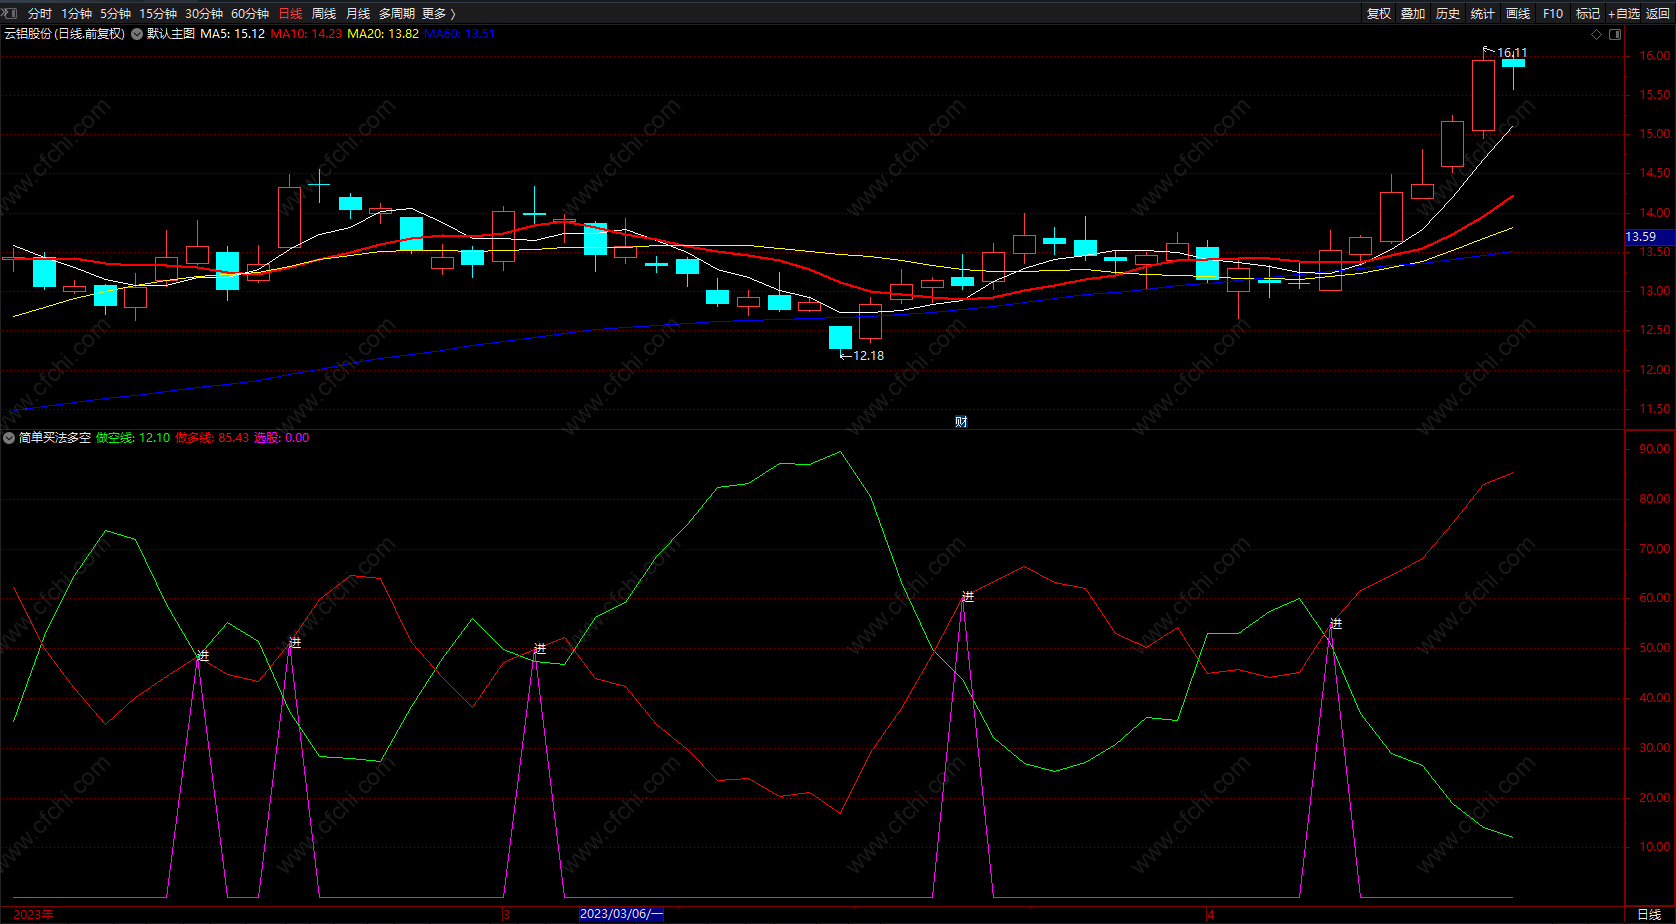Image resolution: width=1676 pixels, height=924 pixels.
Task: Expand the 简单买法多空 indicator dropdown
Action: click(x=9, y=438)
